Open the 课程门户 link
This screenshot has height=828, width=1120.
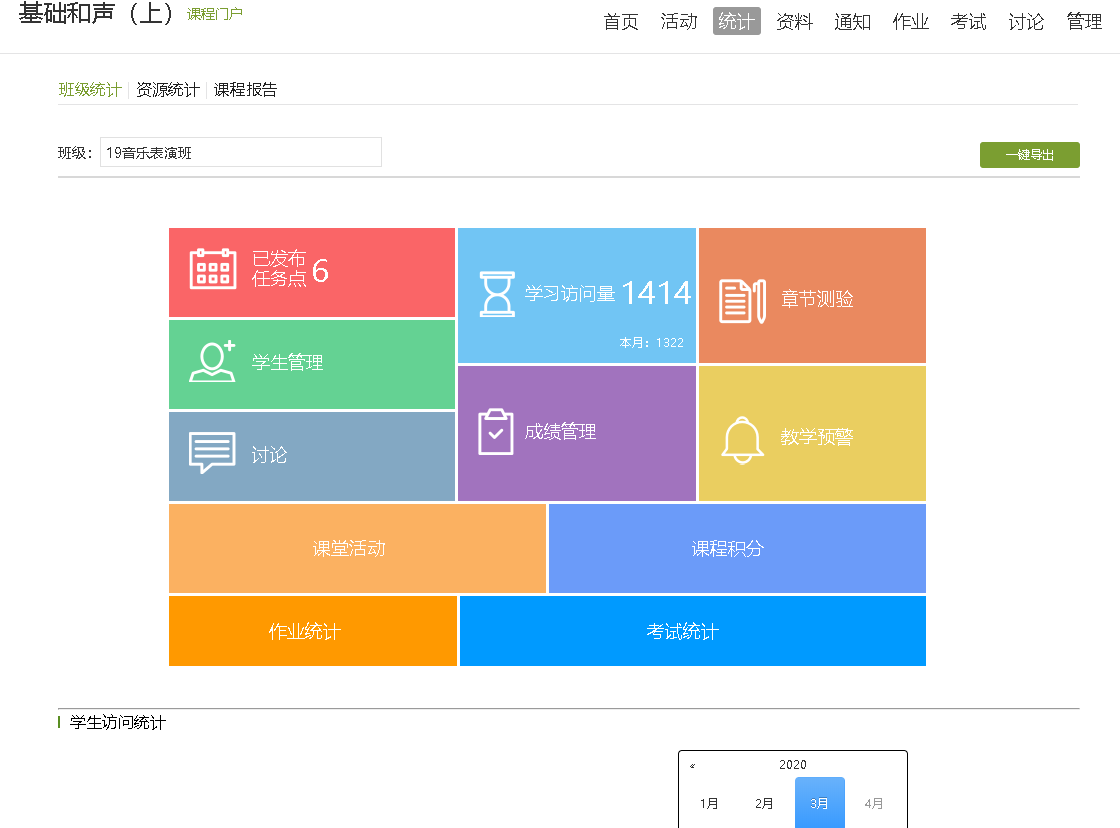[215, 14]
